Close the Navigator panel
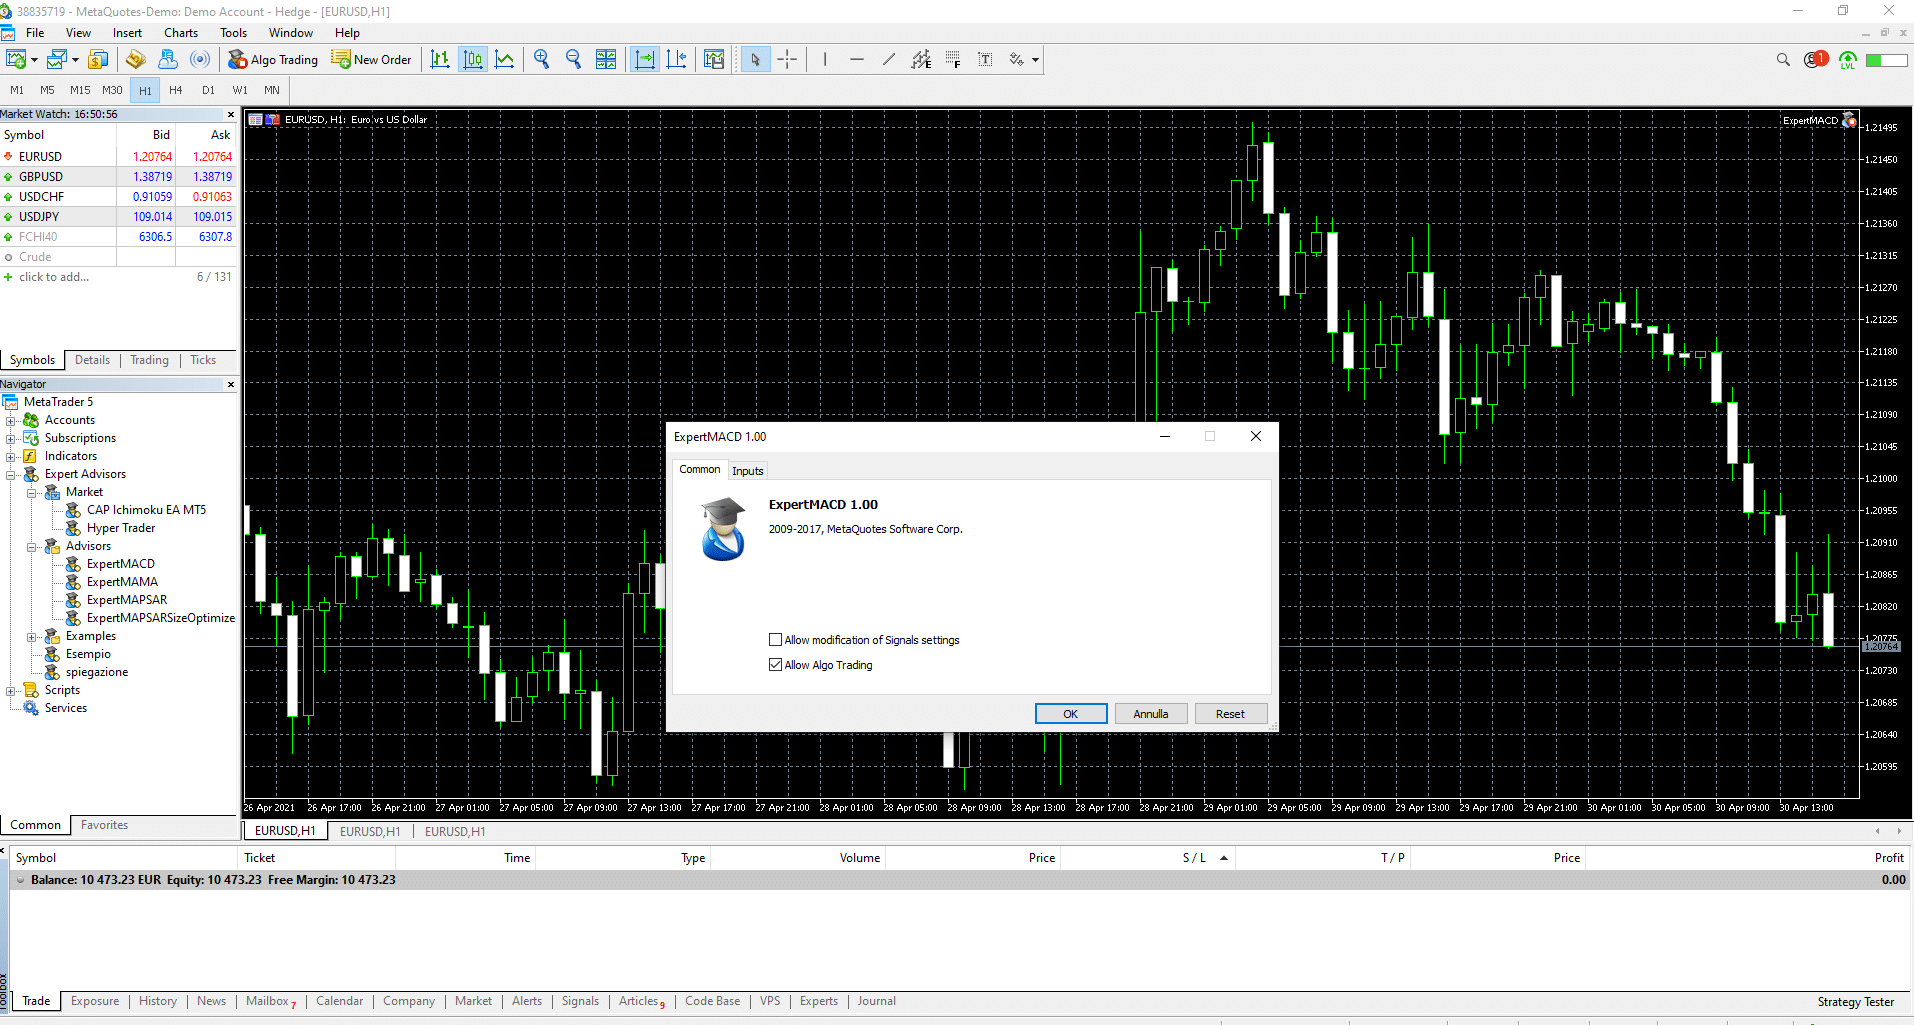The width and height of the screenshot is (1914, 1025). tap(231, 384)
